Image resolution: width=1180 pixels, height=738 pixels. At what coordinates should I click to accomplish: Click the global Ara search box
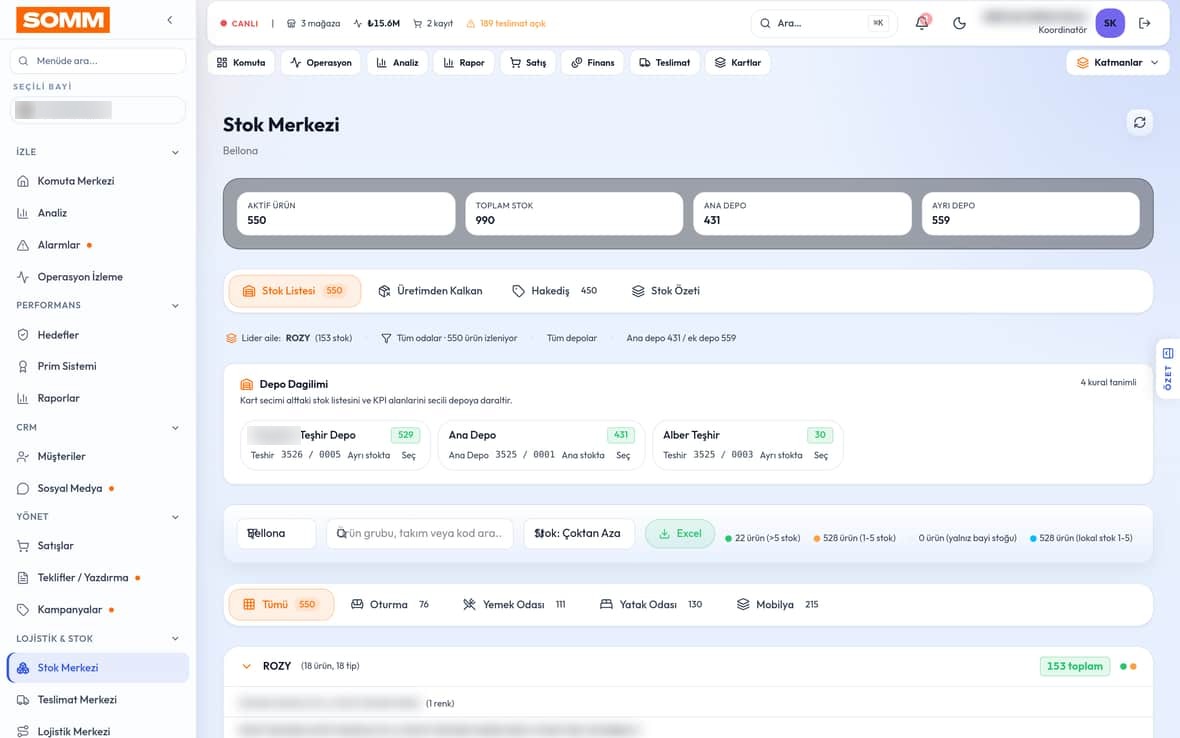click(x=823, y=23)
